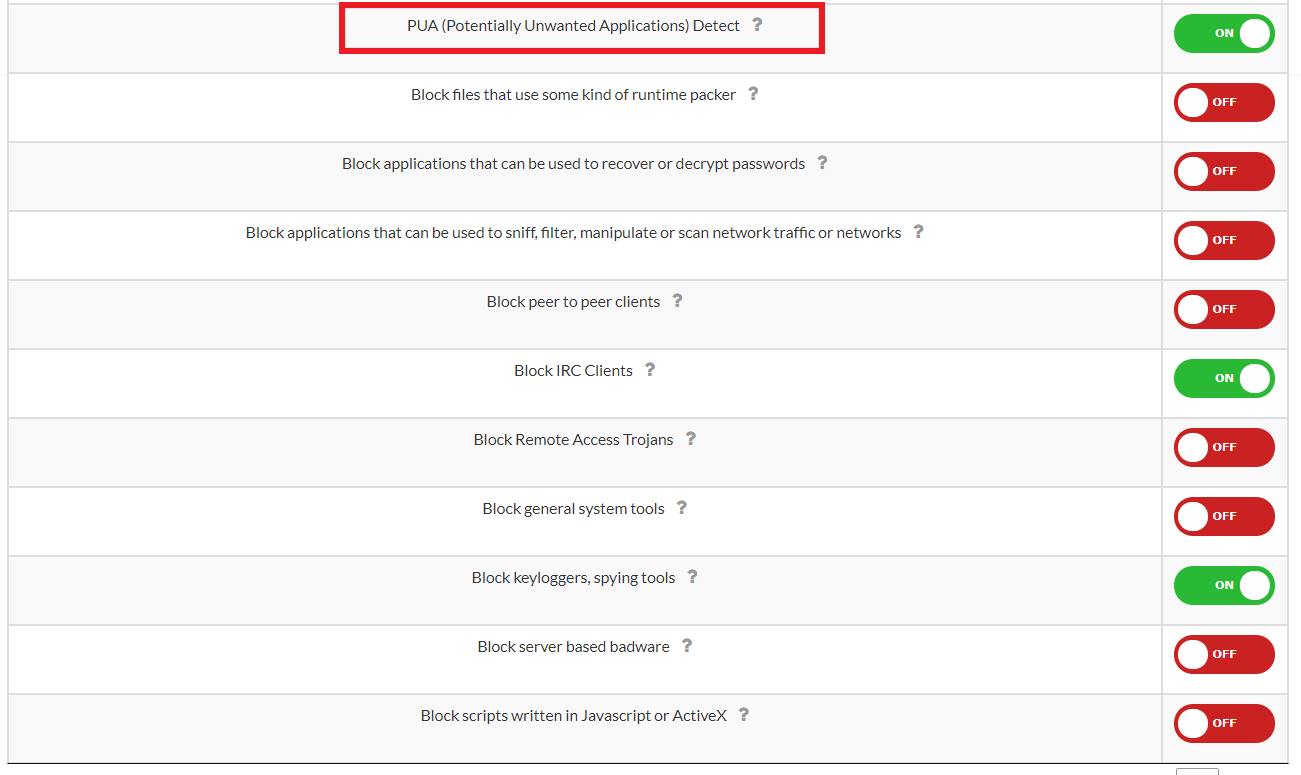Enable Block peer to peer clients
This screenshot has height=775, width=1301.
pyautogui.click(x=1224, y=309)
